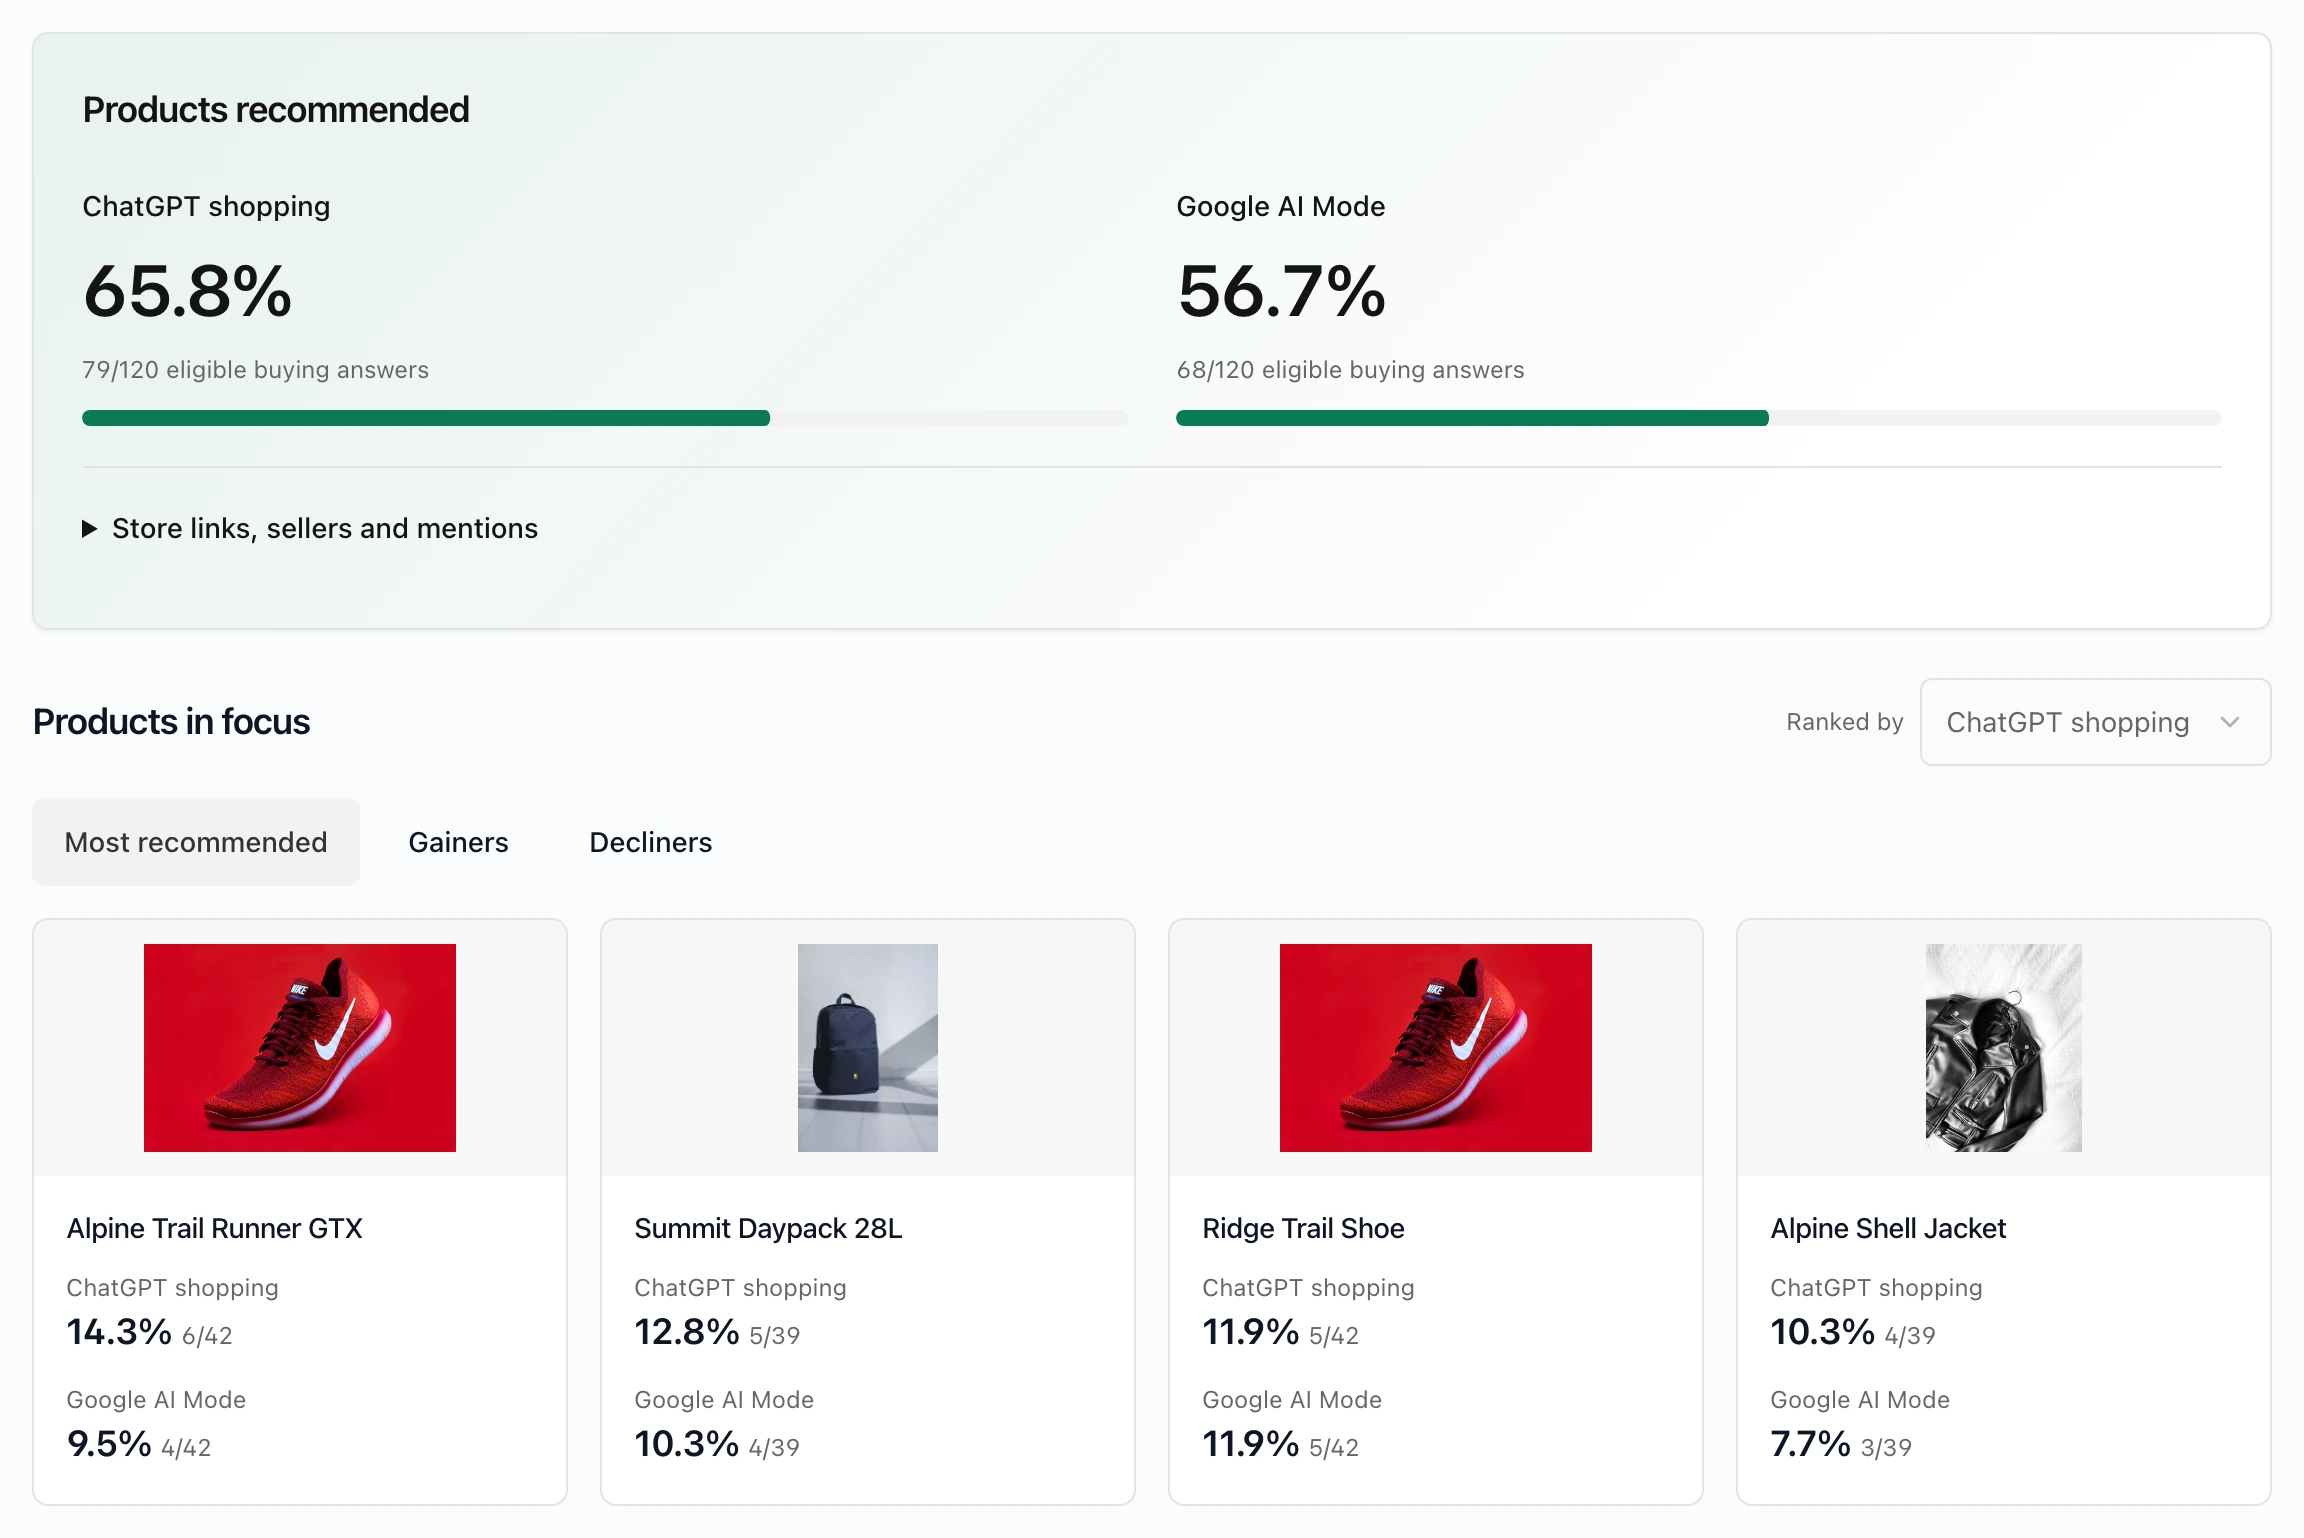Click the 68/120 eligible buying answers text
This screenshot has width=2304, height=1538.
(x=1350, y=370)
